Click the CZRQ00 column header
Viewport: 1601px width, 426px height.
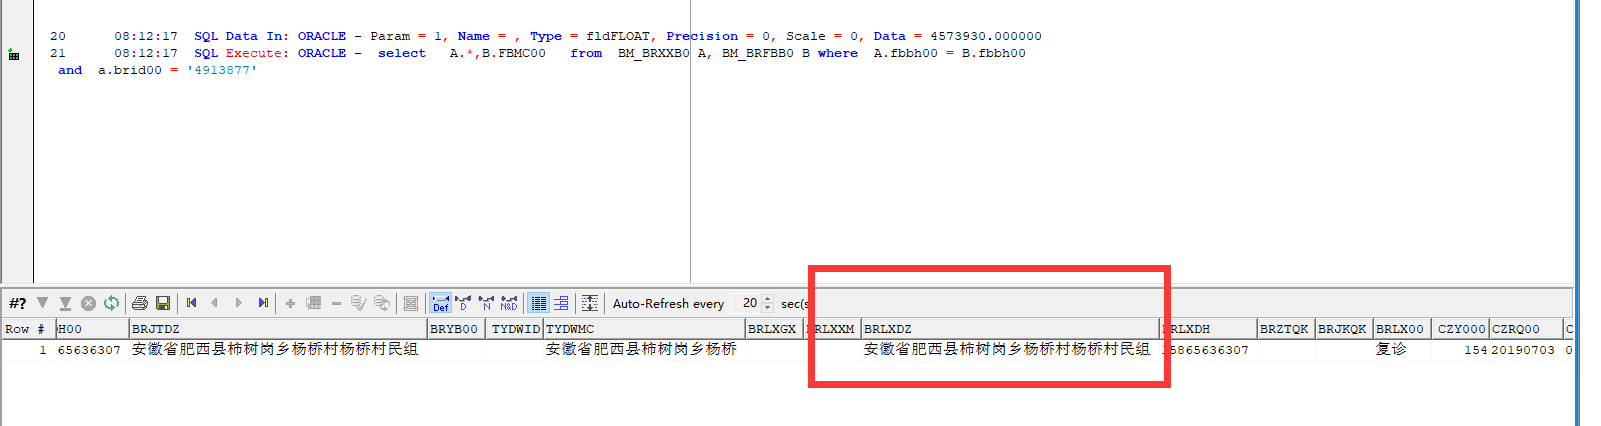coord(1526,329)
